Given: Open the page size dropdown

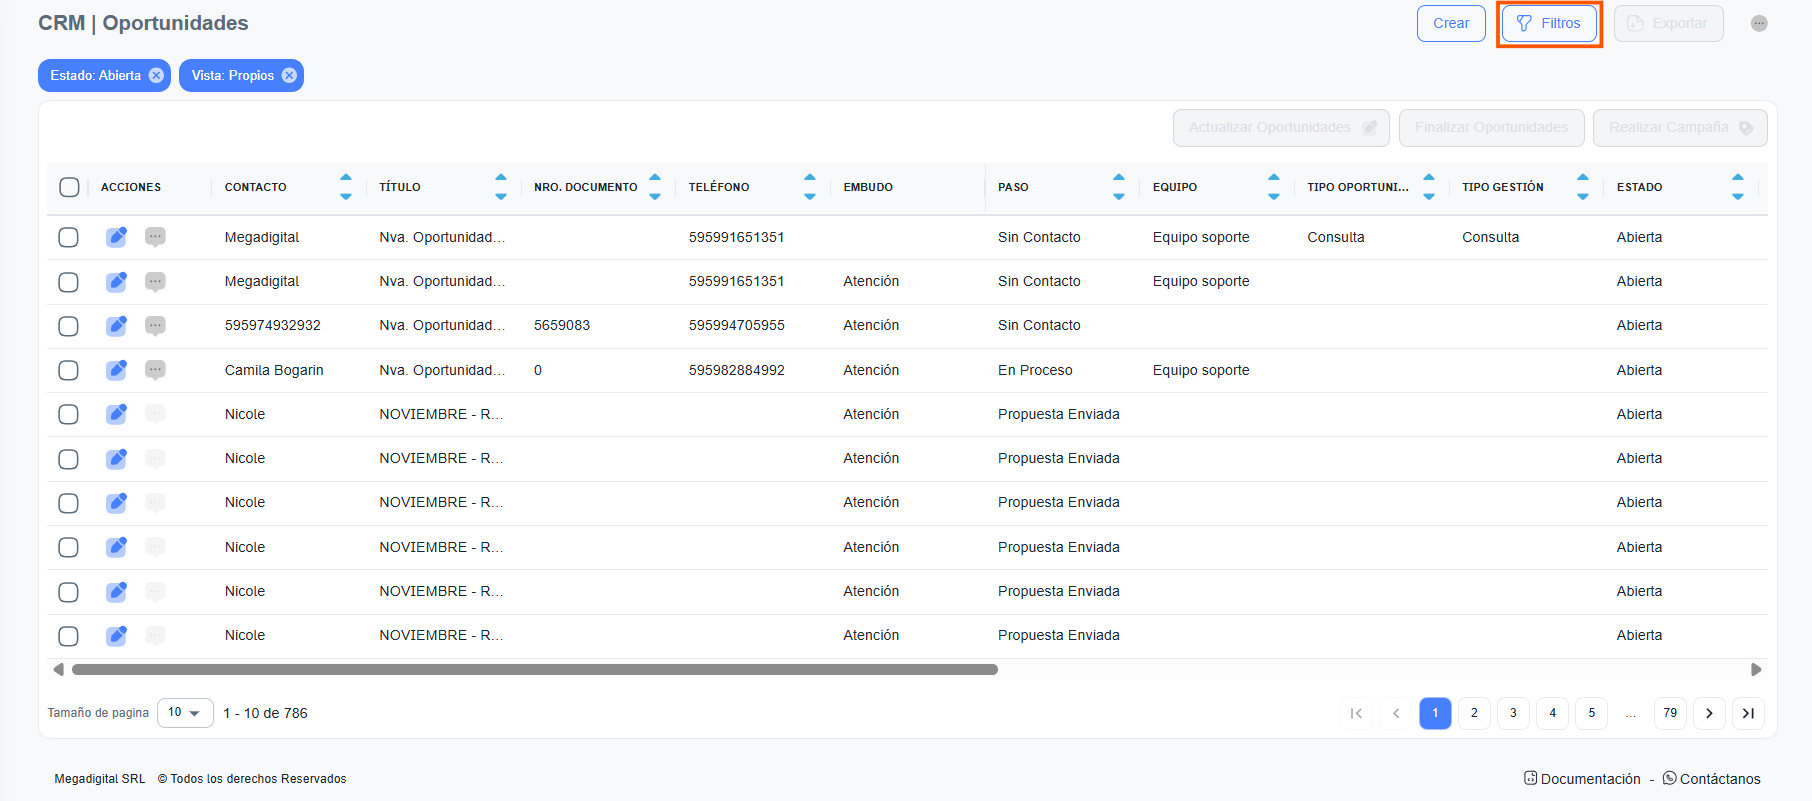Looking at the screenshot, I should (x=185, y=713).
